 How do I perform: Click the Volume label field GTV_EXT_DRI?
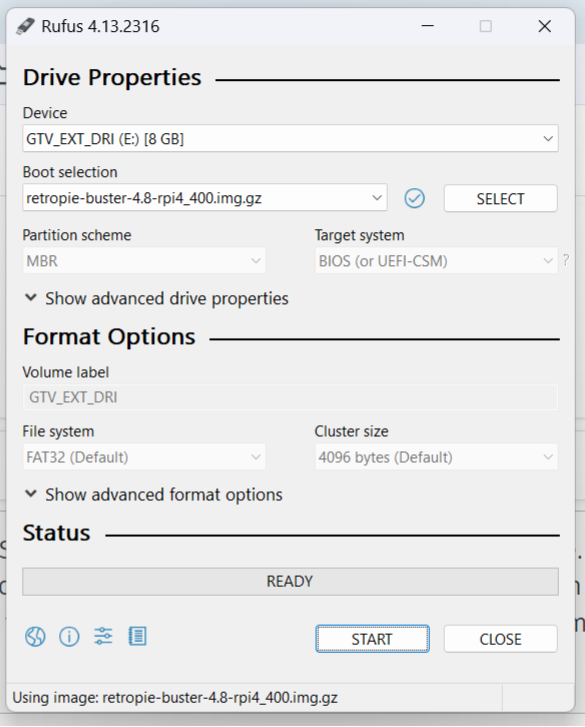(x=290, y=397)
